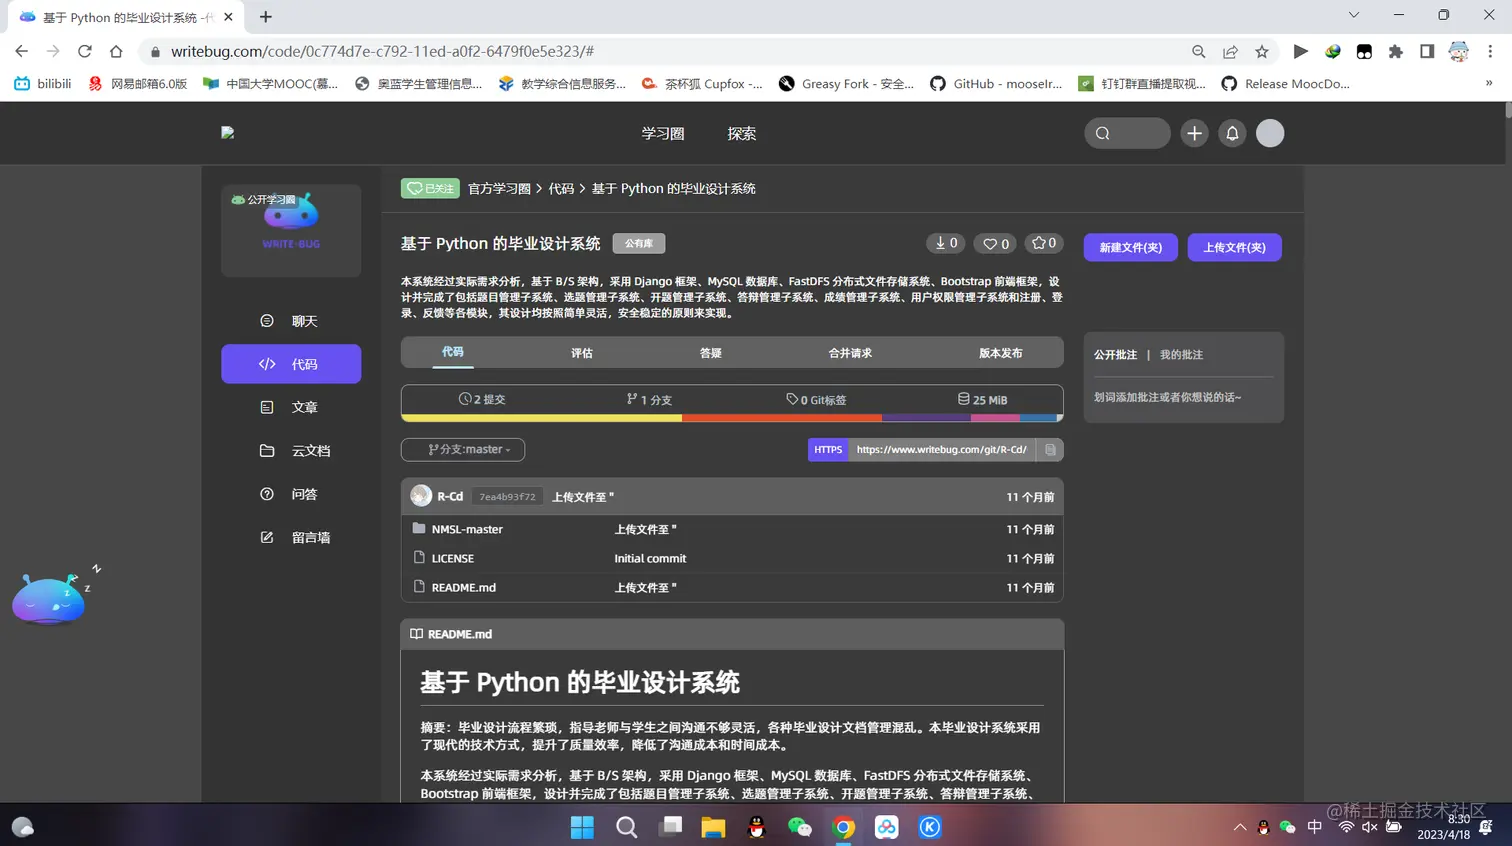
Task: Click the 上传文件(夹) button
Action: [1235, 247]
